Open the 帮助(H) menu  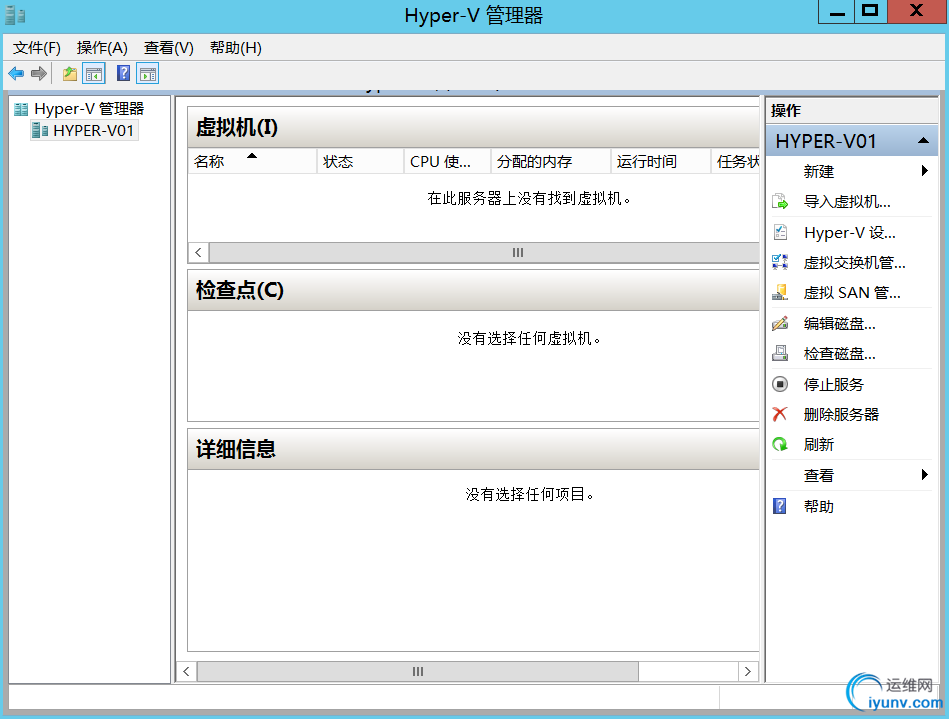[235, 48]
